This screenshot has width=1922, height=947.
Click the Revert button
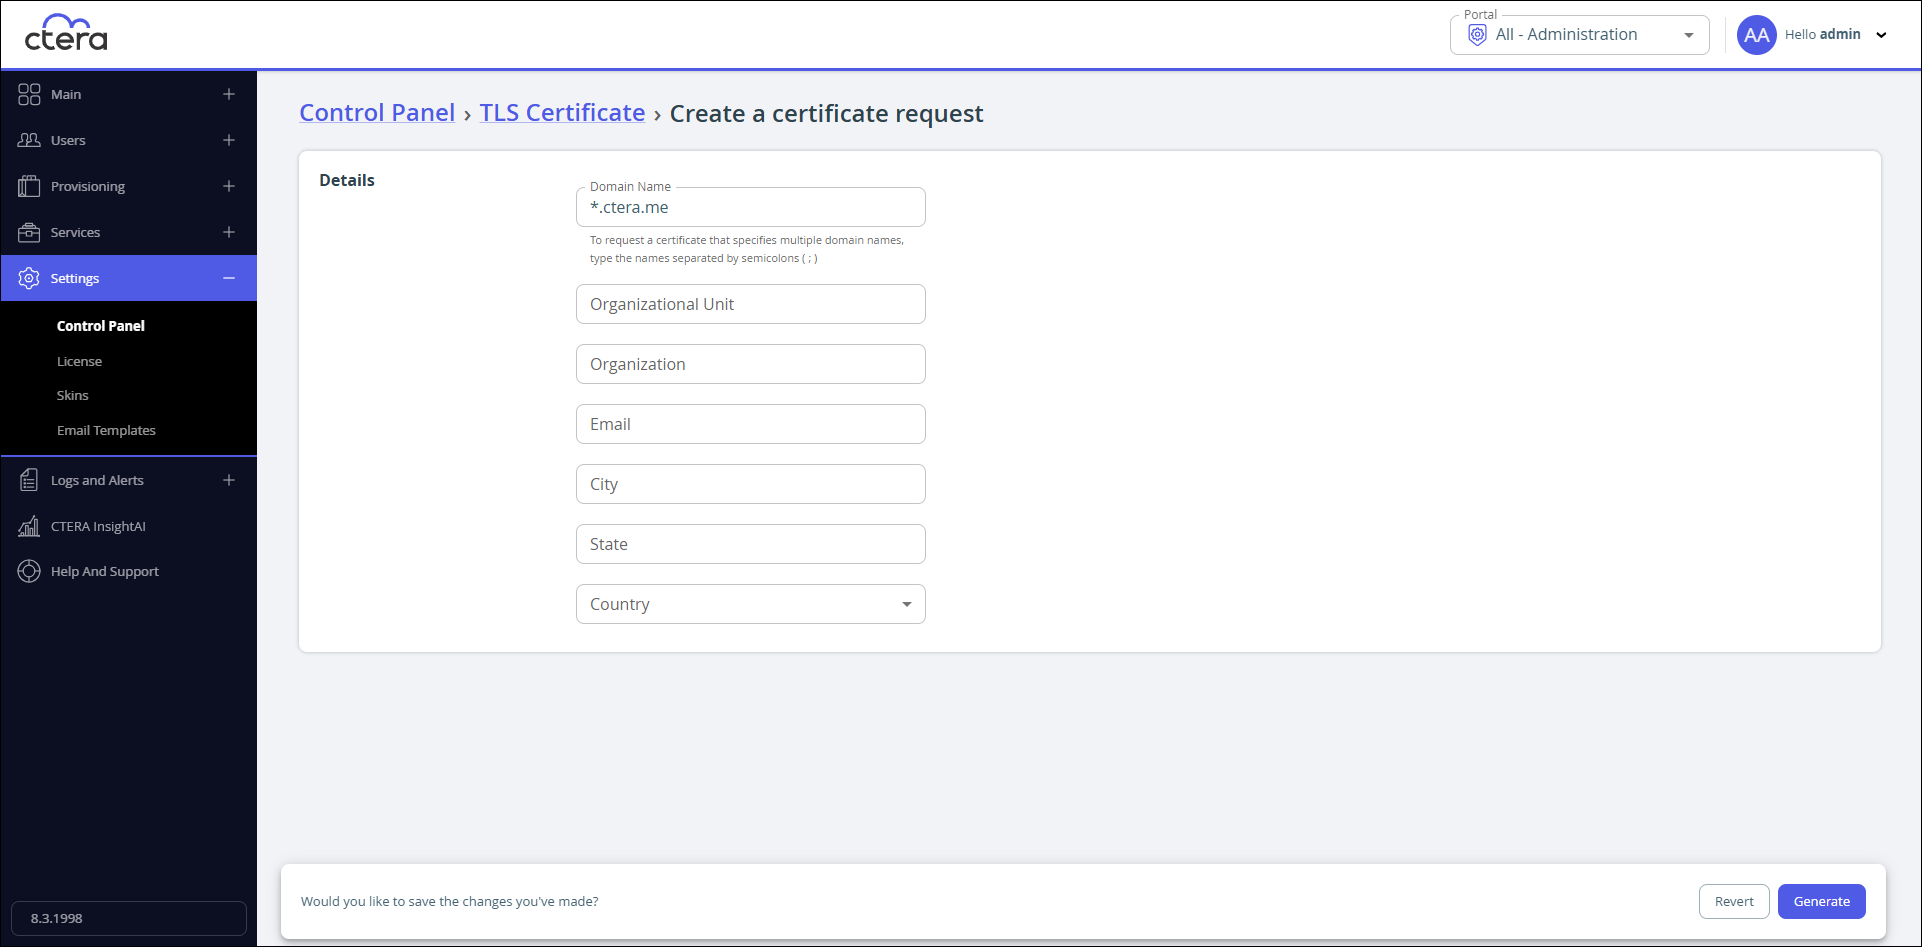pyautogui.click(x=1734, y=901)
